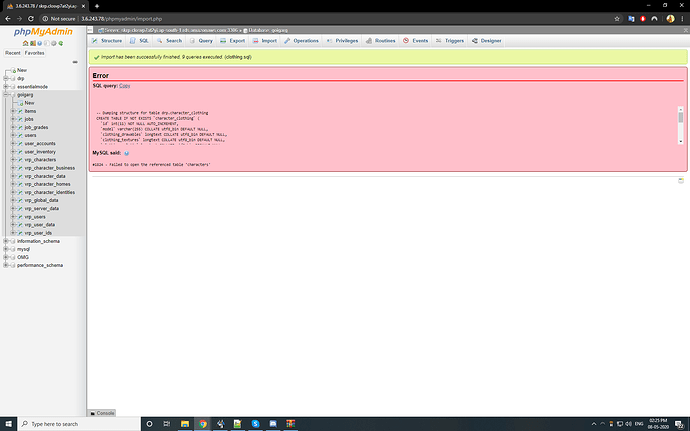690x431 pixels.
Task: Expand the information_schema database node
Action: [7, 241]
